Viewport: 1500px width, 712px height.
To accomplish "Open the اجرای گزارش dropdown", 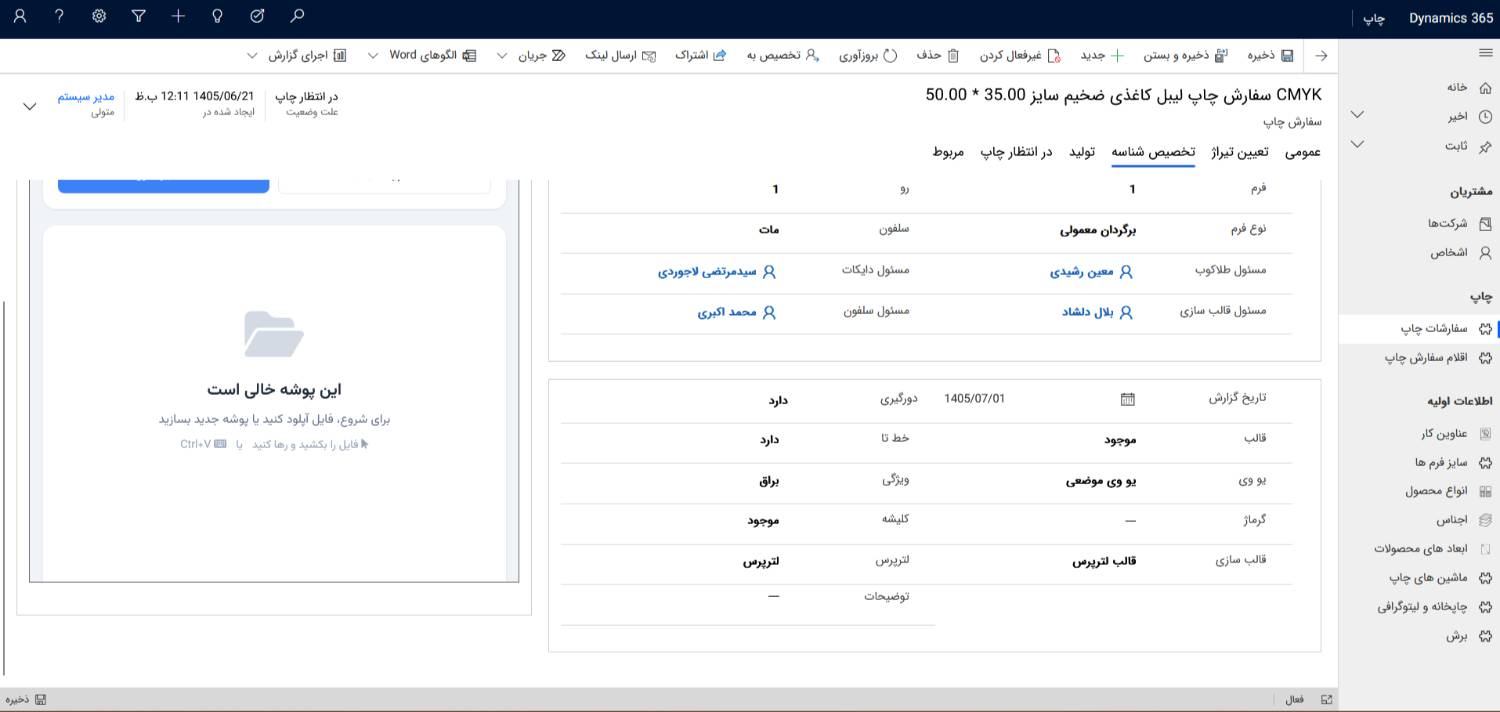I will pos(297,55).
